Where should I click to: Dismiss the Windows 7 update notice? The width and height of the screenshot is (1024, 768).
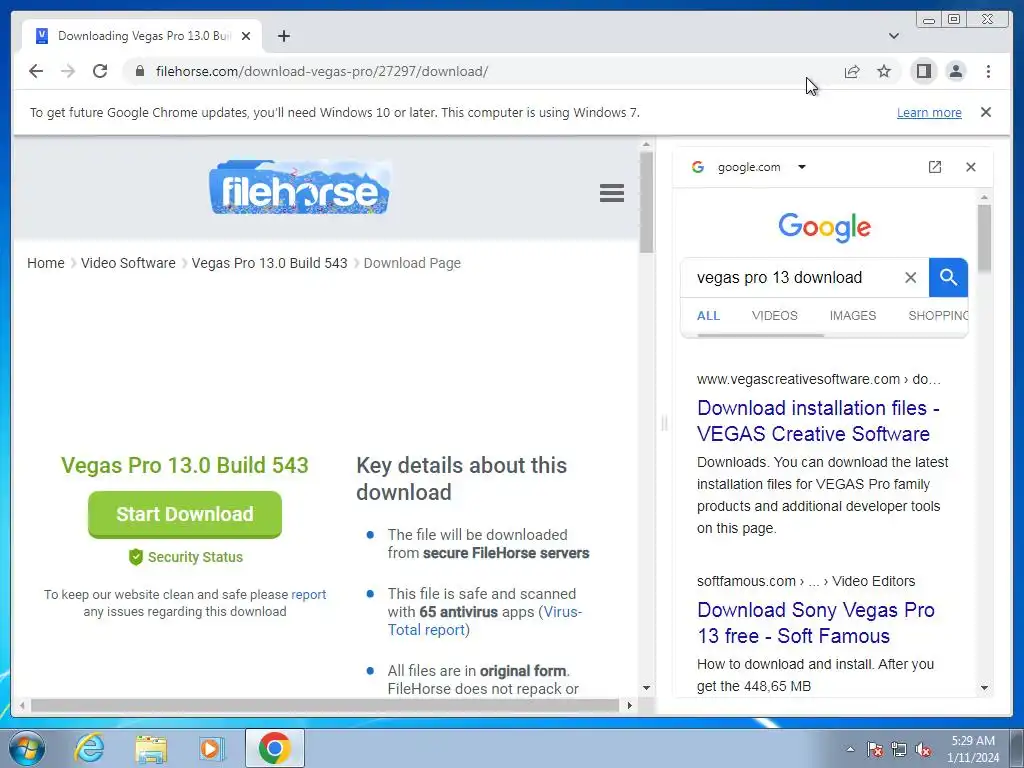click(985, 112)
